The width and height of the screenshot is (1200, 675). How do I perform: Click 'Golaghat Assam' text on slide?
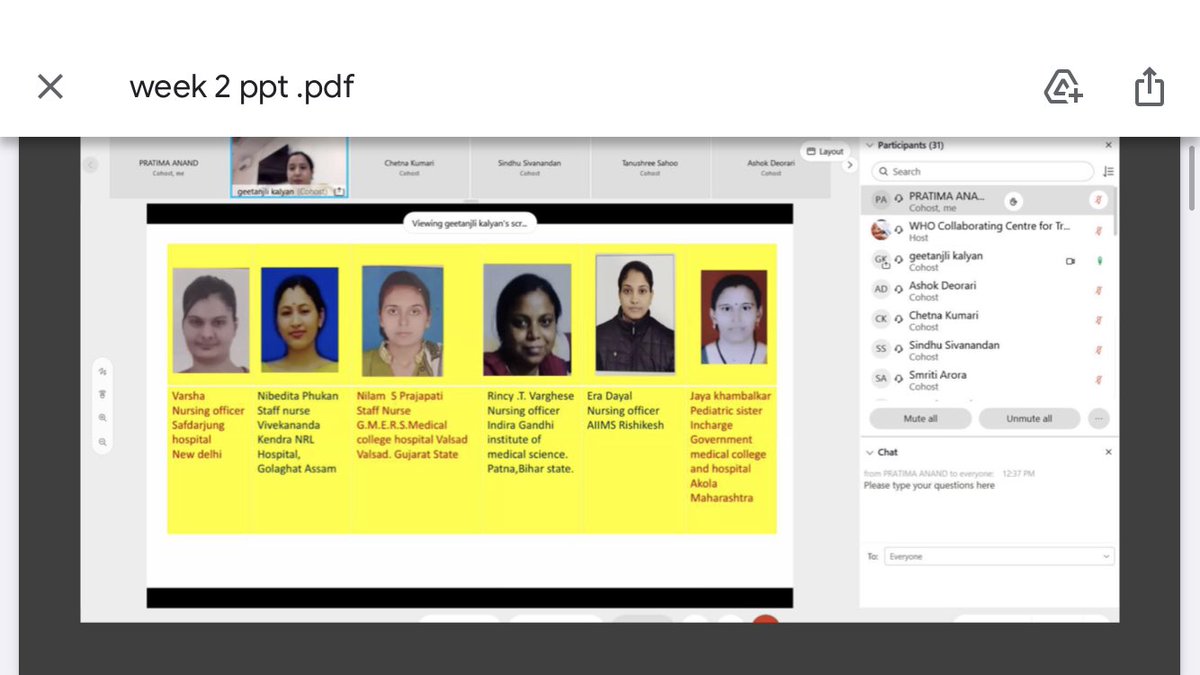click(x=297, y=468)
